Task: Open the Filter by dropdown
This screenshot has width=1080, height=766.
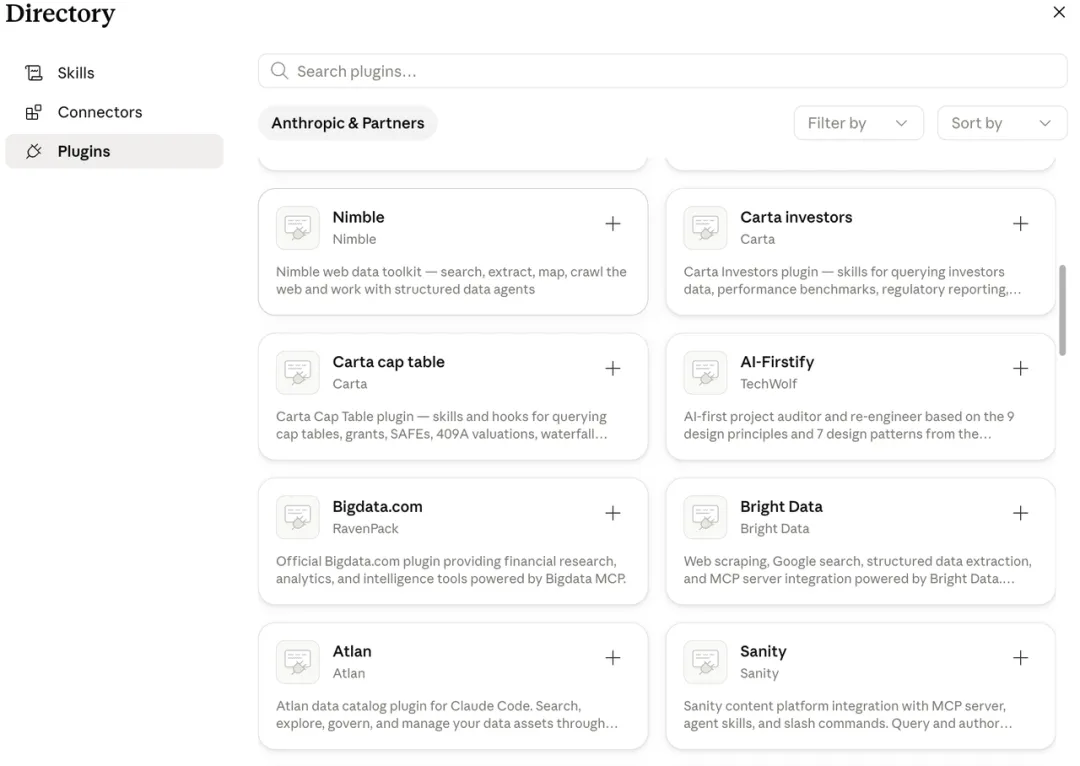Action: tap(858, 123)
